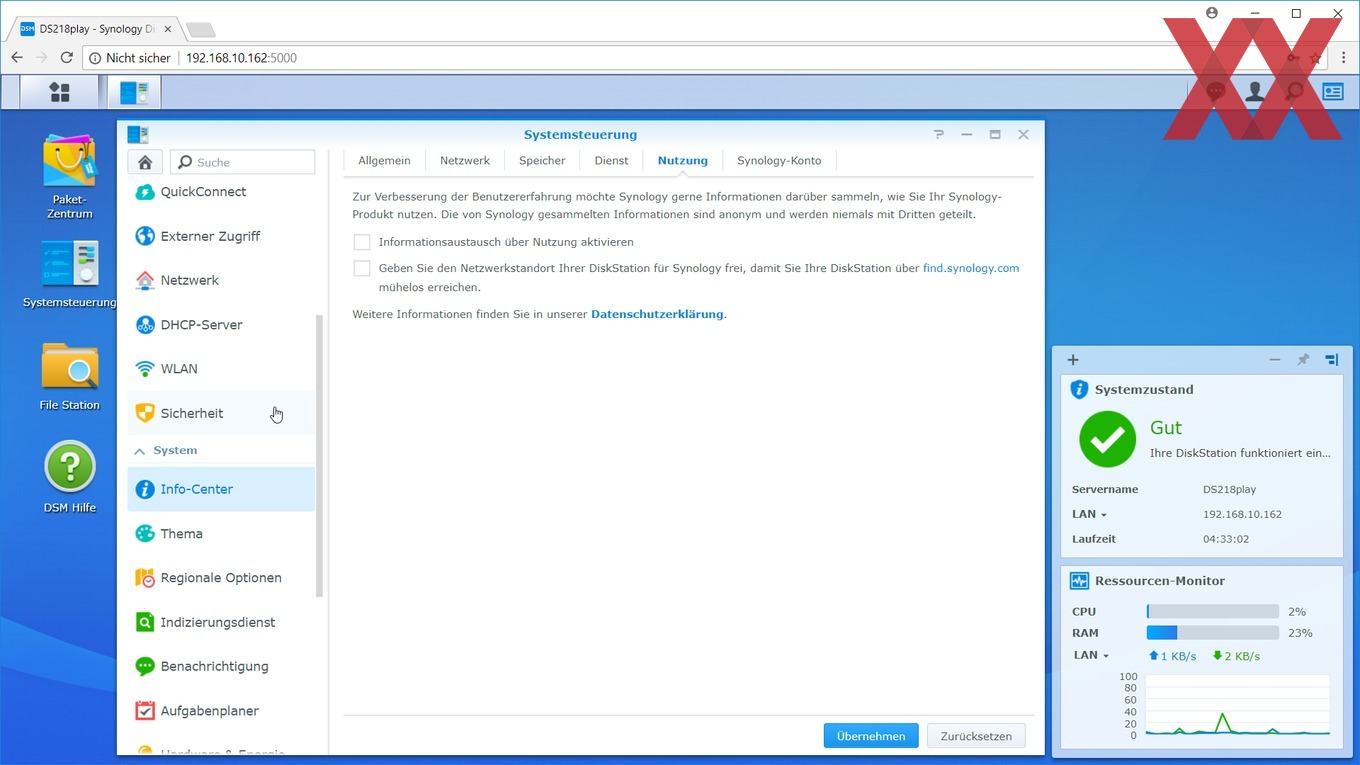Go to Systemsteuerung home via house icon
Image resolution: width=1360 pixels, height=765 pixels.
pos(145,162)
